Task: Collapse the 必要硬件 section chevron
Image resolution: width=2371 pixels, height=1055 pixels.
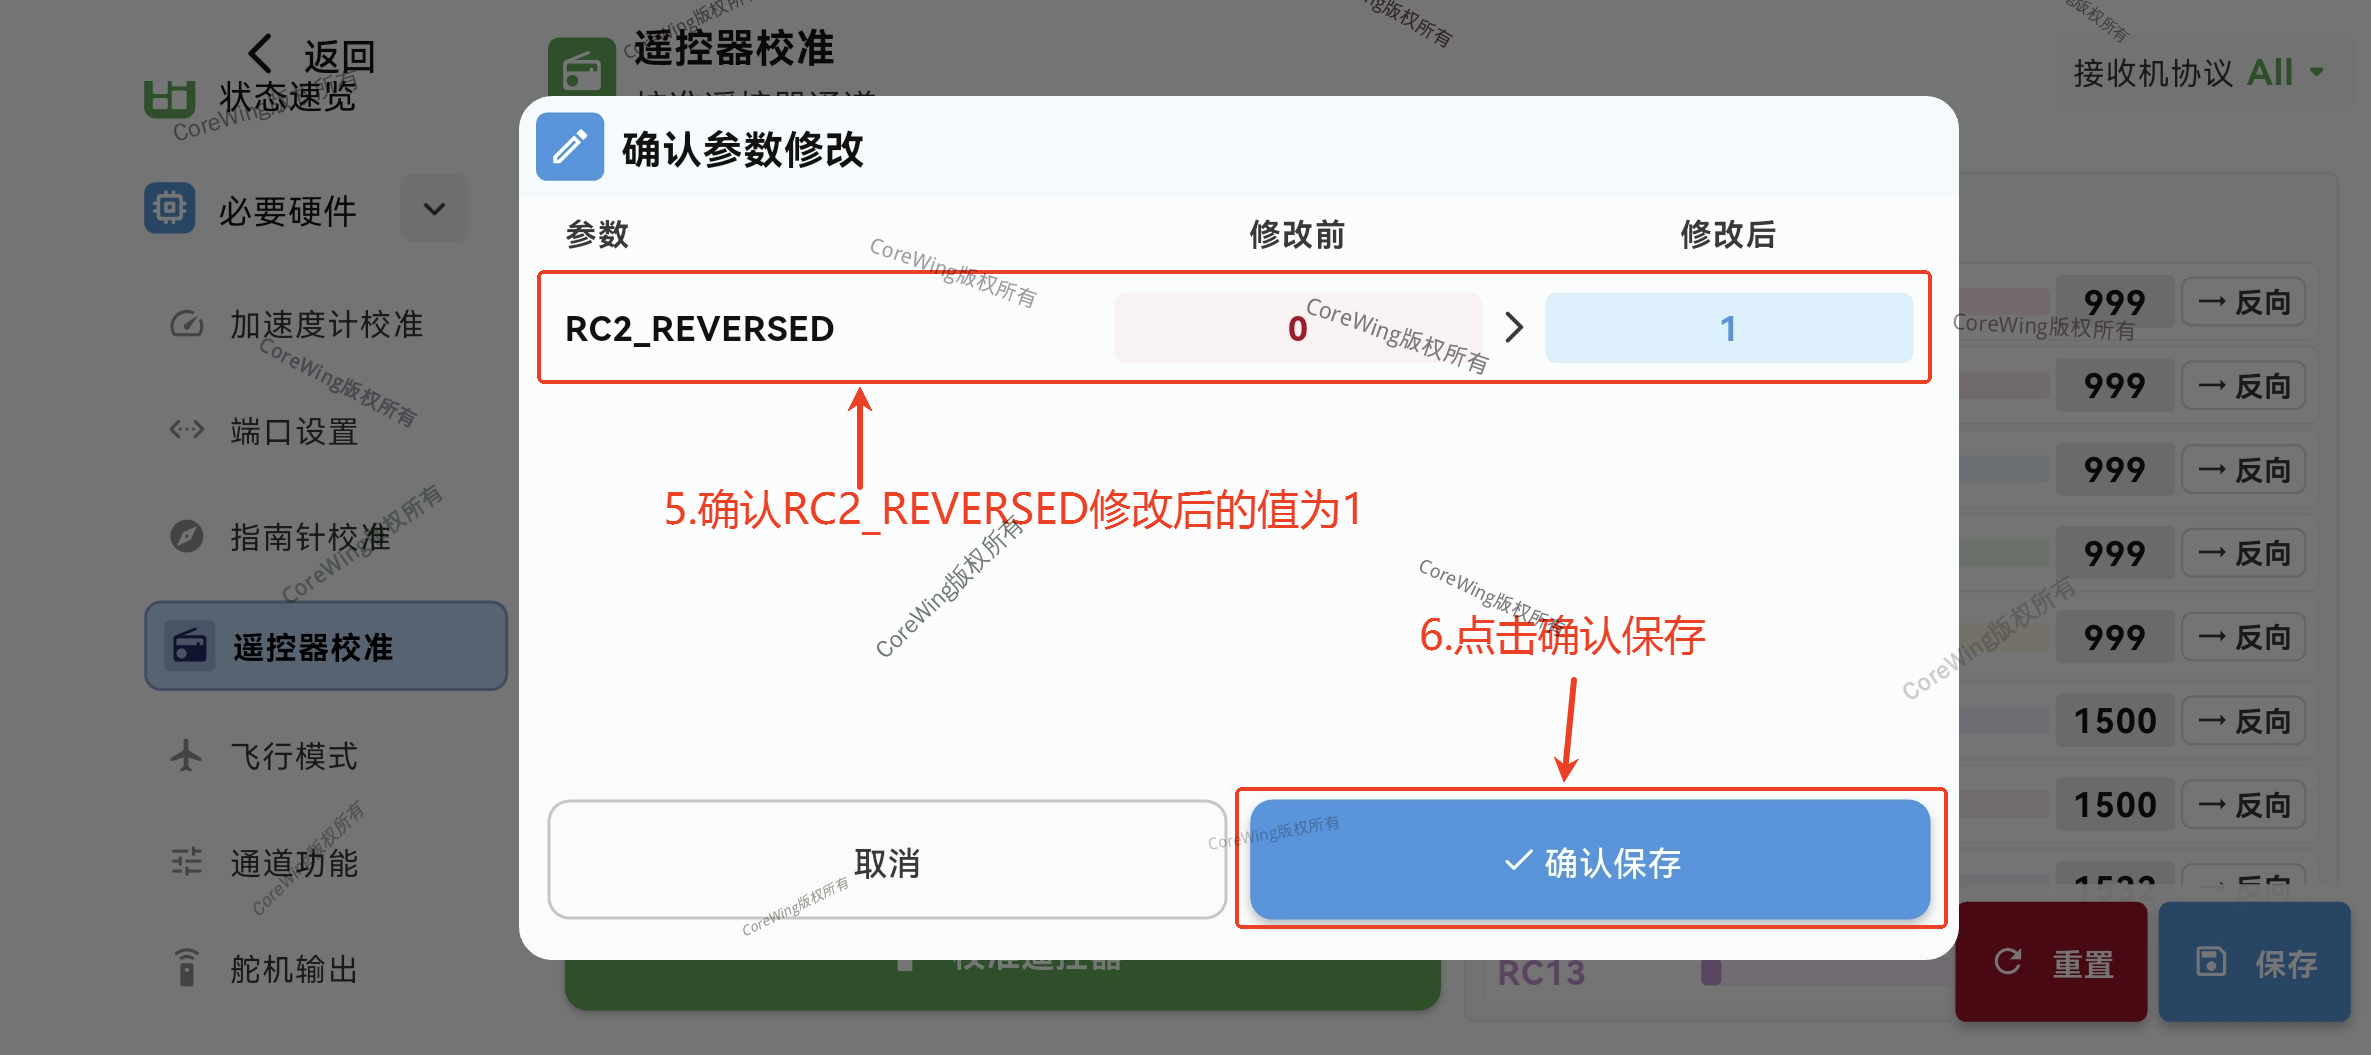Action: (x=434, y=209)
